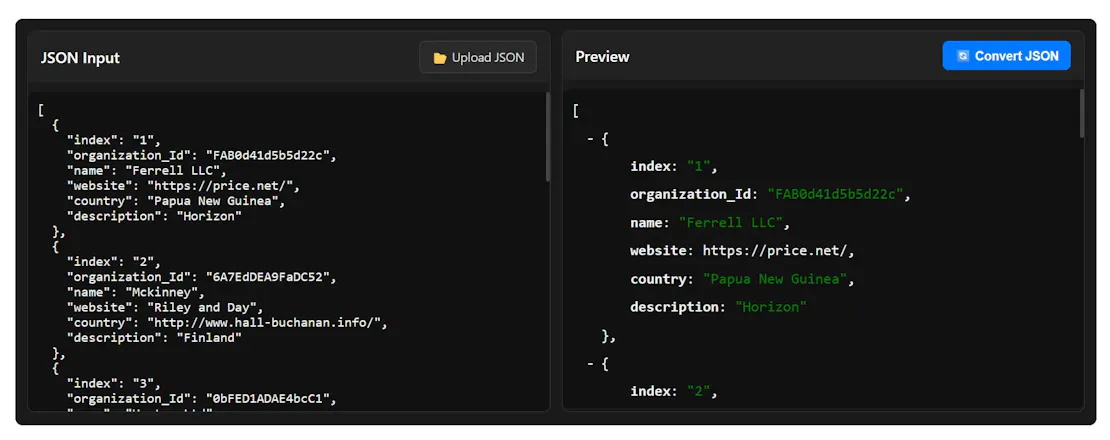Viewport: 1110px width, 440px height.
Task: Click the "http://www.hall-buchanan.info/" line in JSON Input
Action: click(x=228, y=323)
